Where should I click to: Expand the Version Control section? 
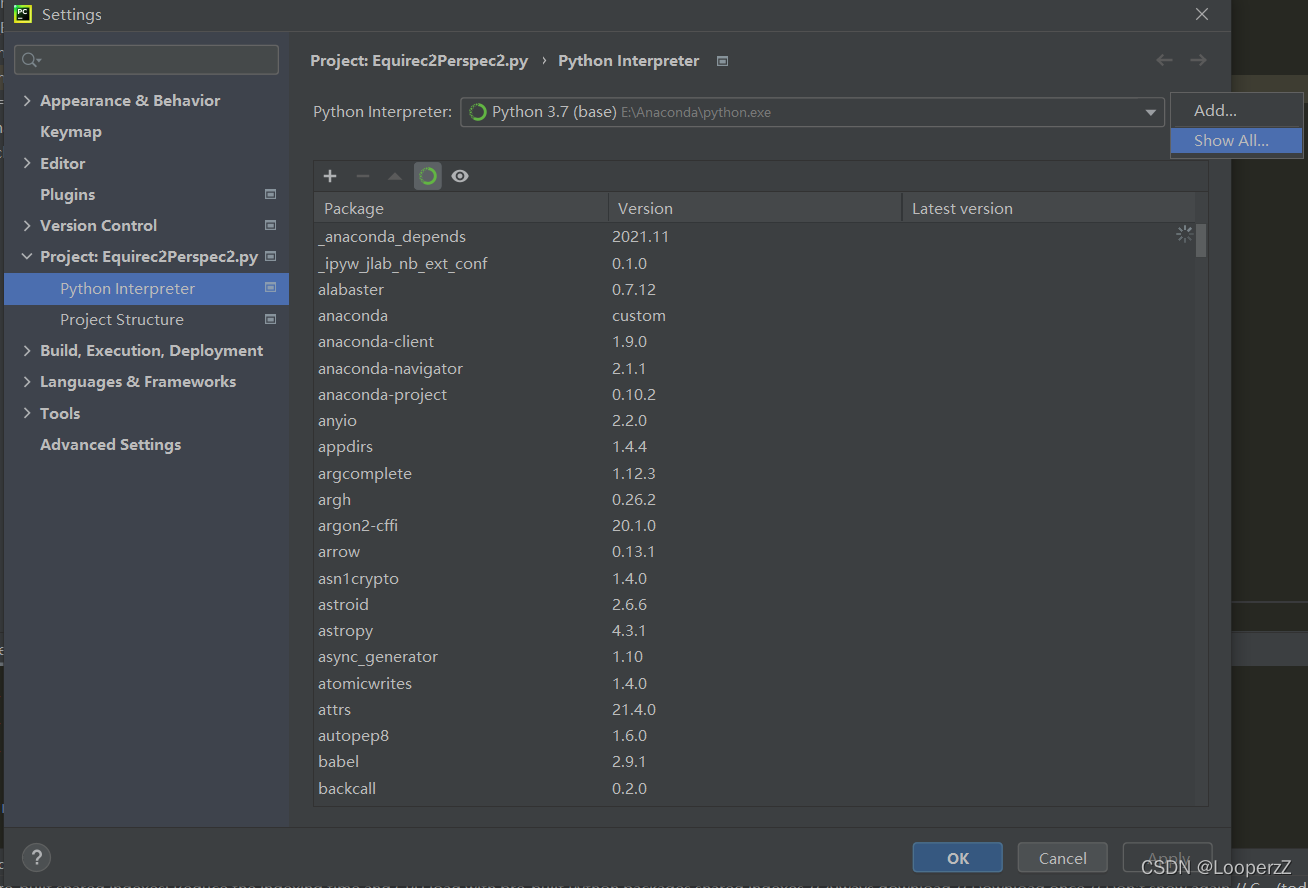pyautogui.click(x=27, y=226)
